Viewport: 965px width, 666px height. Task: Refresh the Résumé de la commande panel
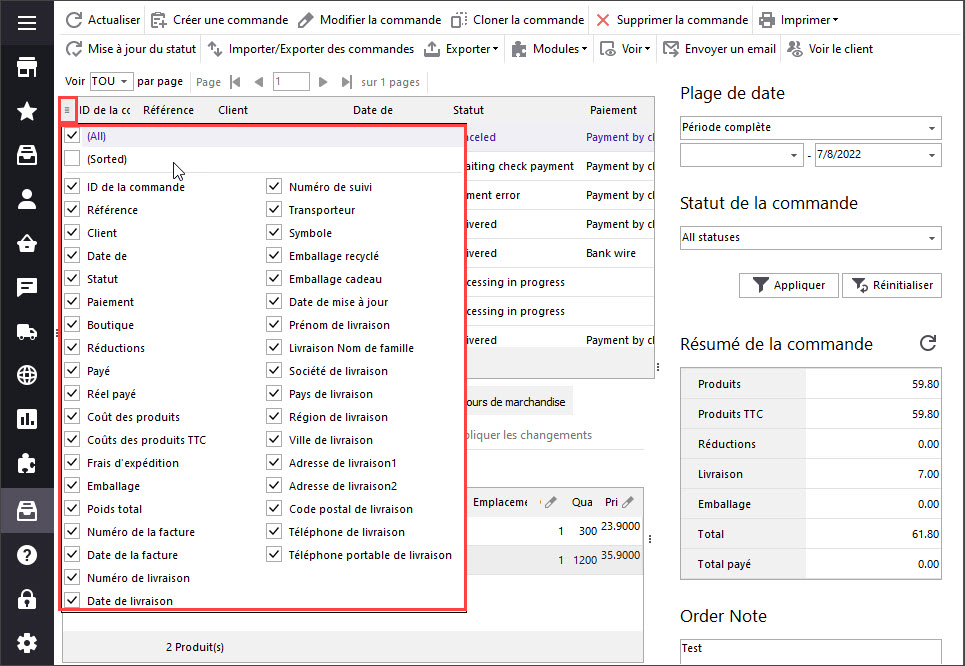928,343
